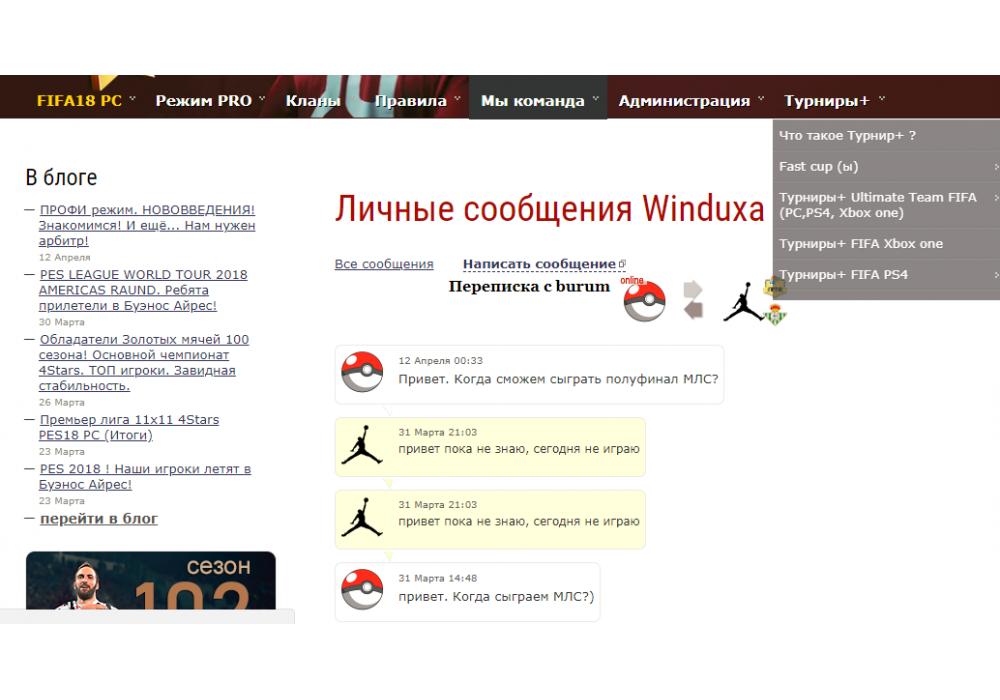Click the Jordan avatar on the second 31 Марта 21:03 reply
The width and height of the screenshot is (1000, 700).
(362, 518)
